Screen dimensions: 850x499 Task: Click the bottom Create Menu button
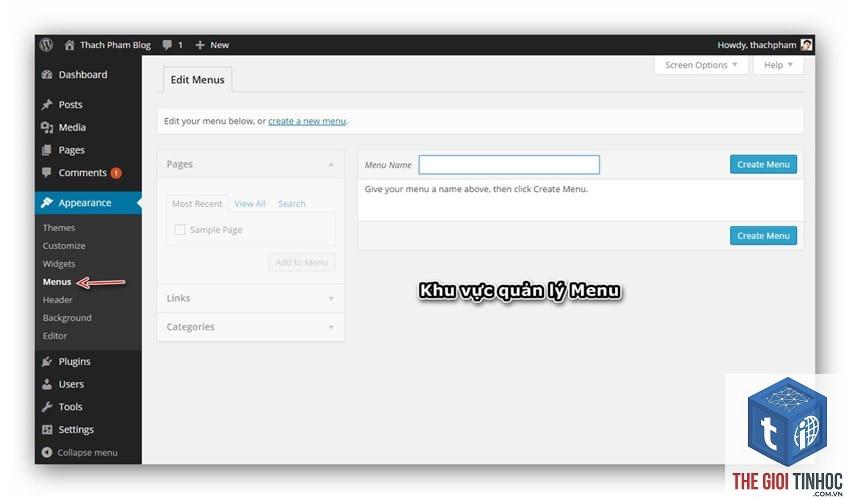763,236
